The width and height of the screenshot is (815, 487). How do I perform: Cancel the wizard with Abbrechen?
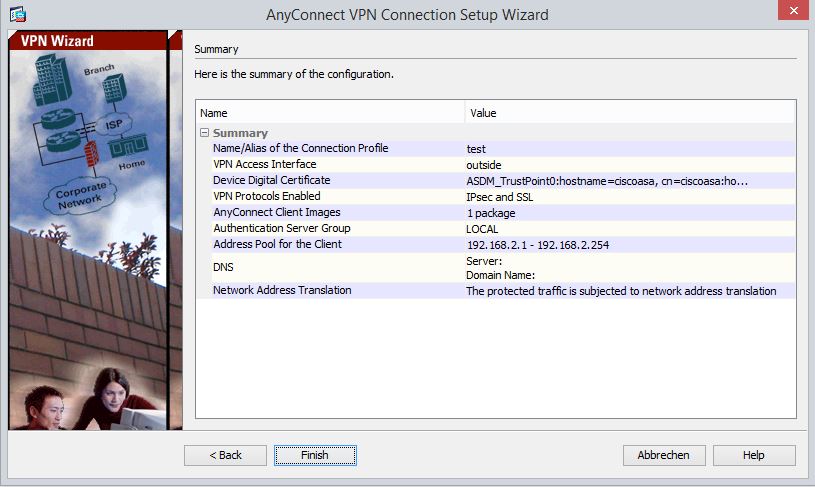pyautogui.click(x=664, y=455)
